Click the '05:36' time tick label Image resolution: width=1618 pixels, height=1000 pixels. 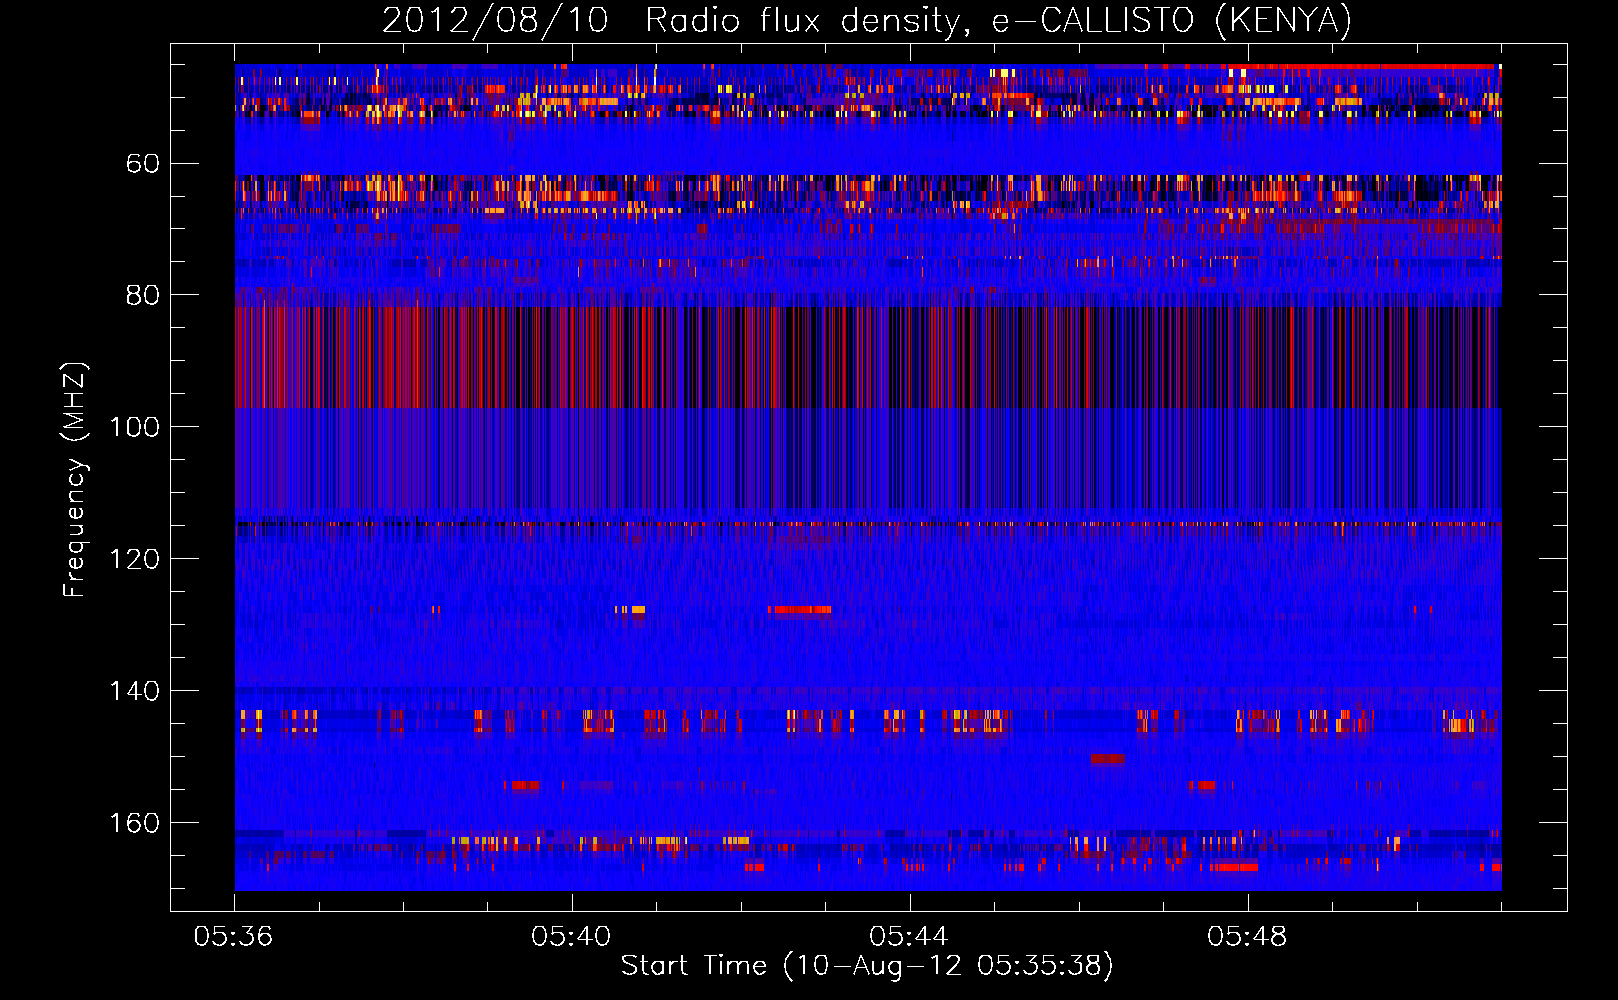pos(234,937)
